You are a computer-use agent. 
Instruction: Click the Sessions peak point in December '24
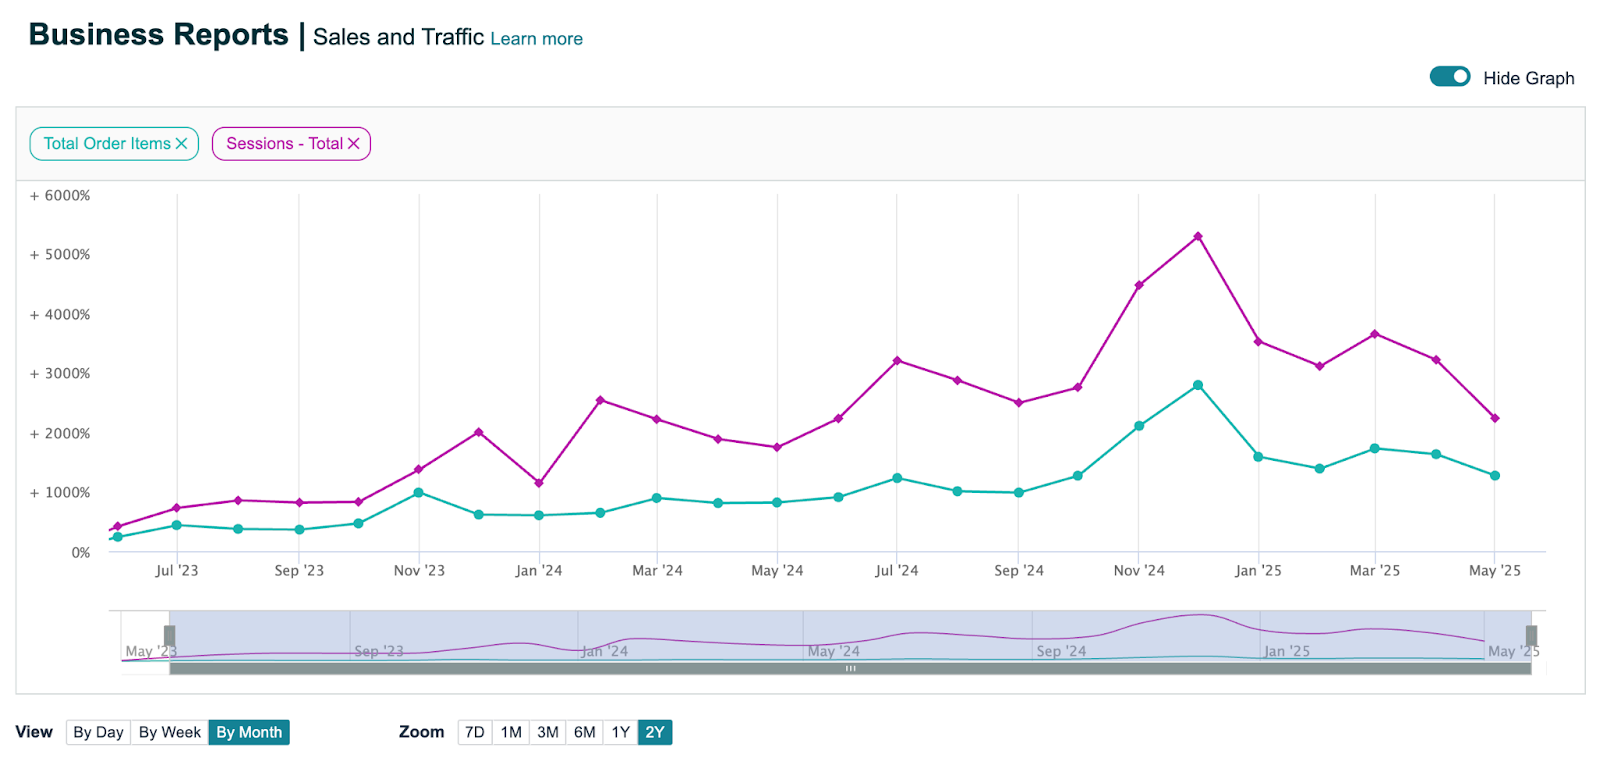pos(1198,237)
